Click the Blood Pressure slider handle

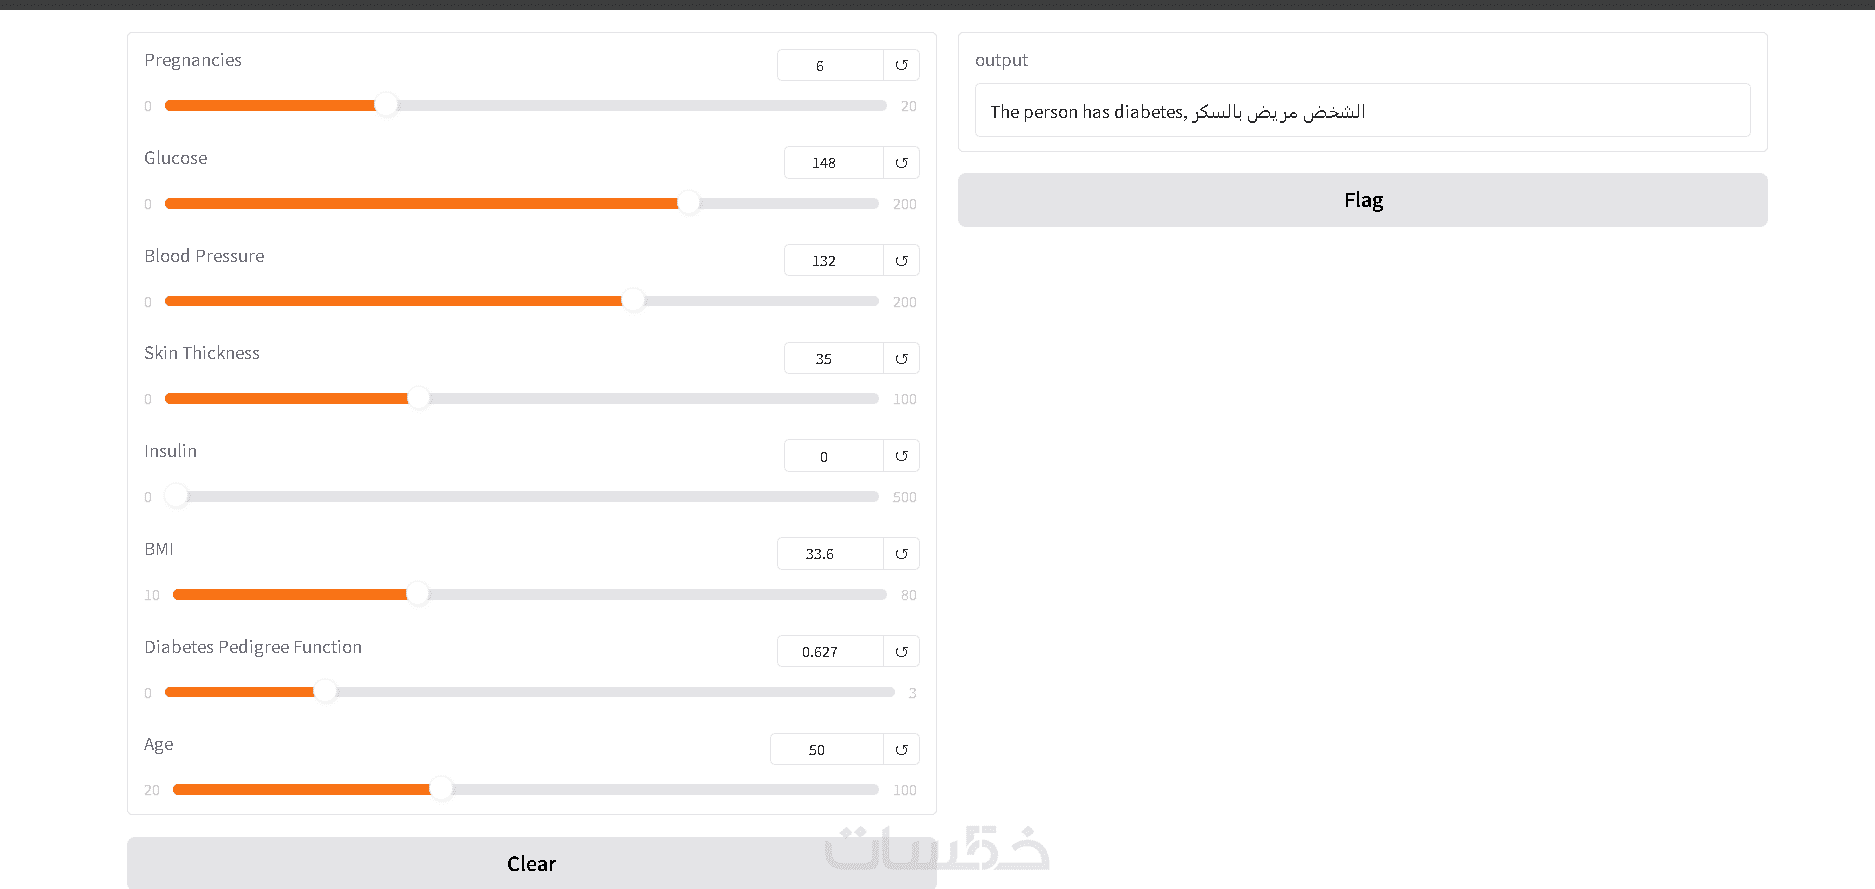(x=634, y=301)
